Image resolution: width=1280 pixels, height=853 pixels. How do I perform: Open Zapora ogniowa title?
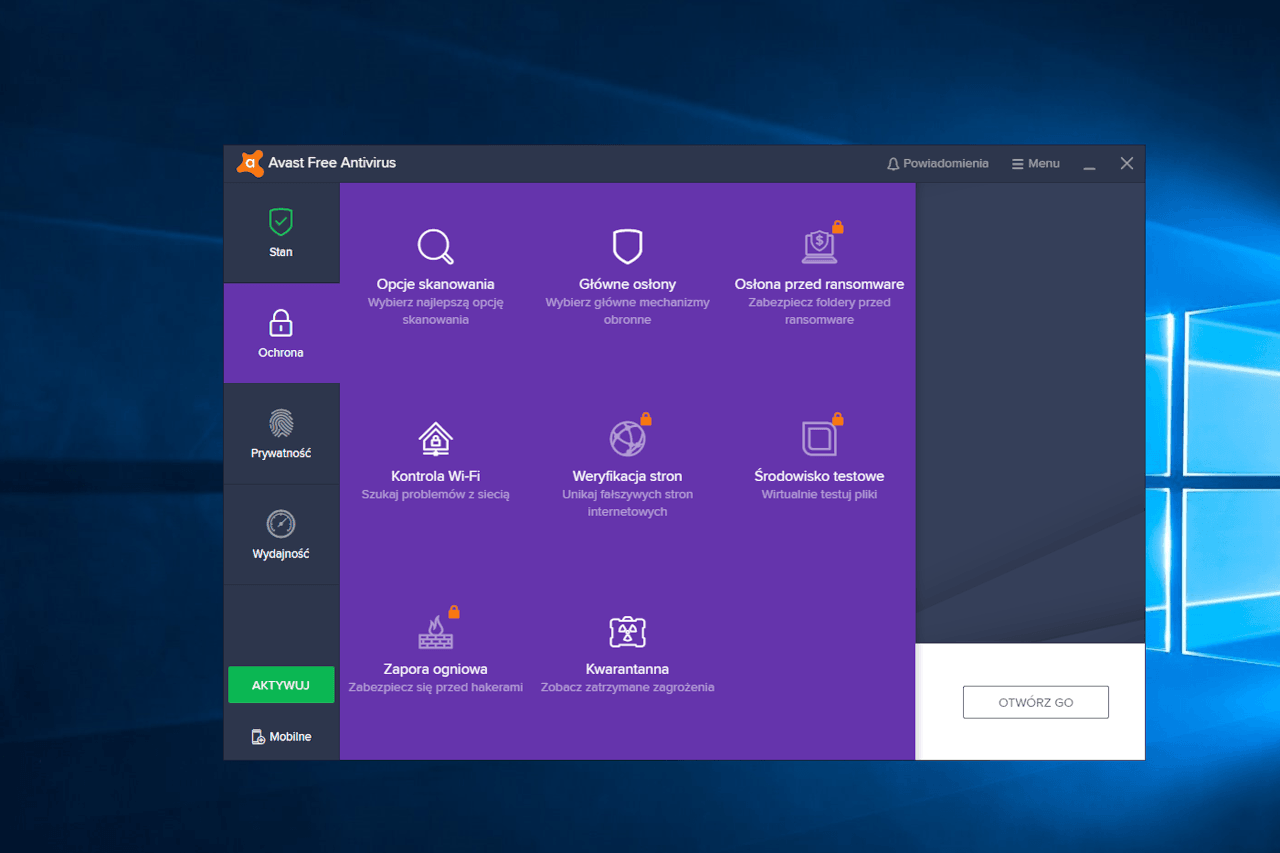(436, 669)
